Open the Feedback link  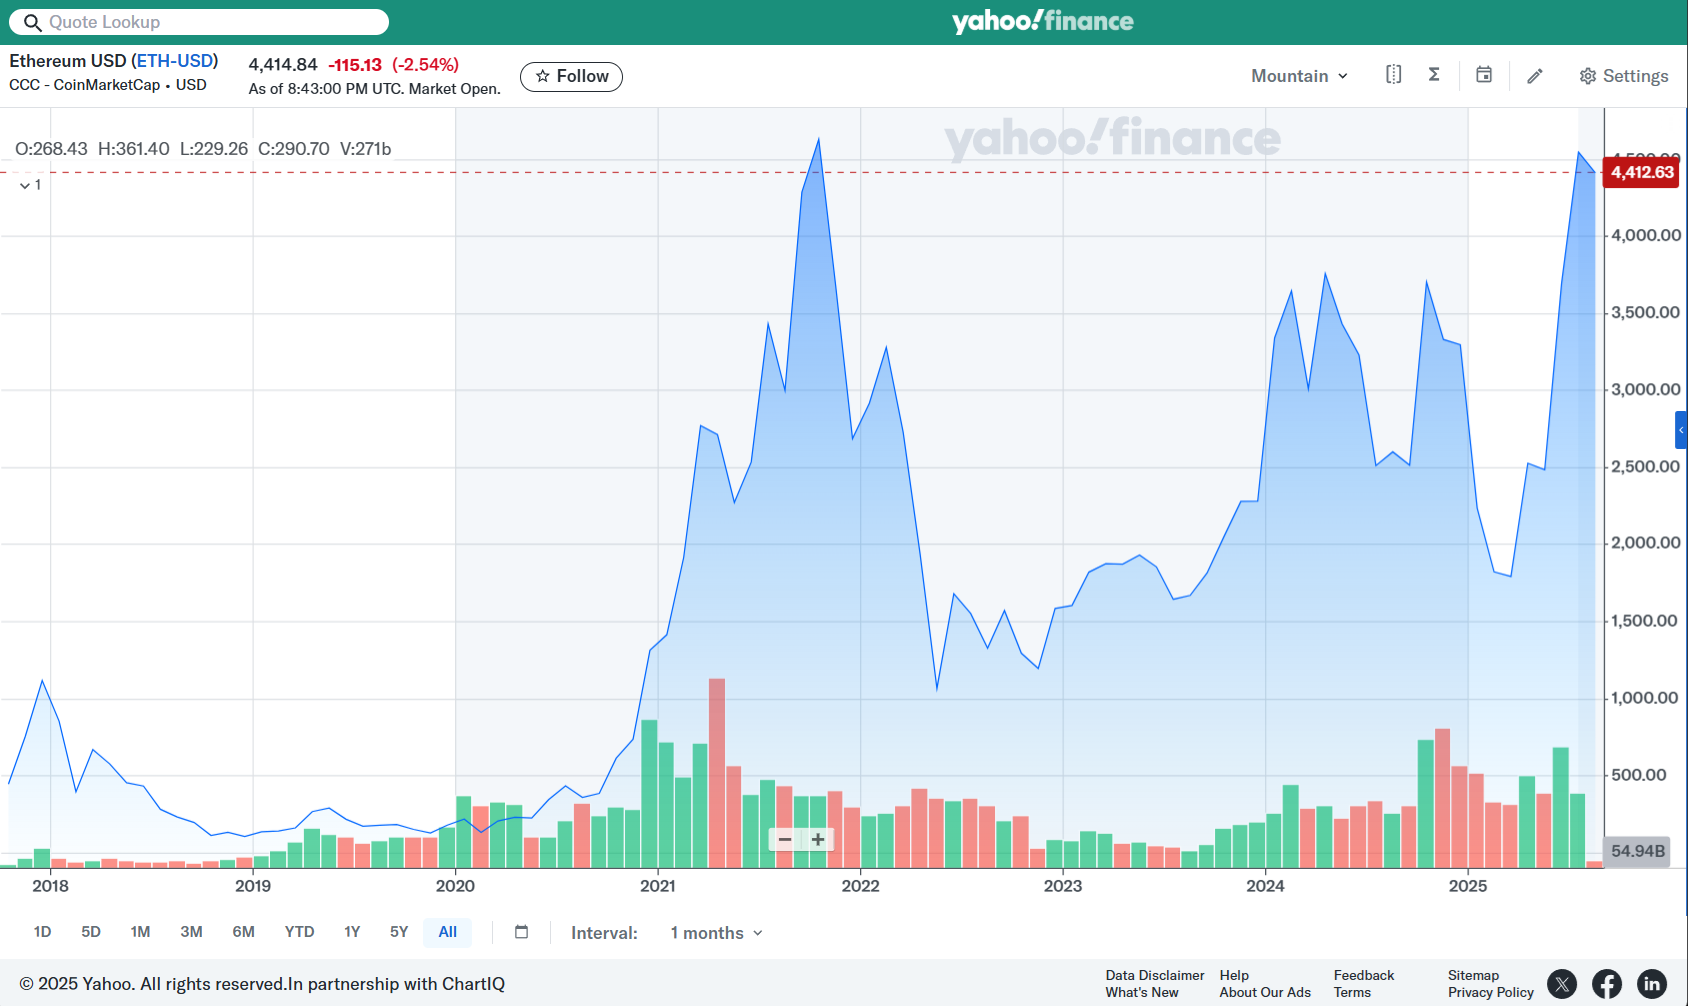1364,975
